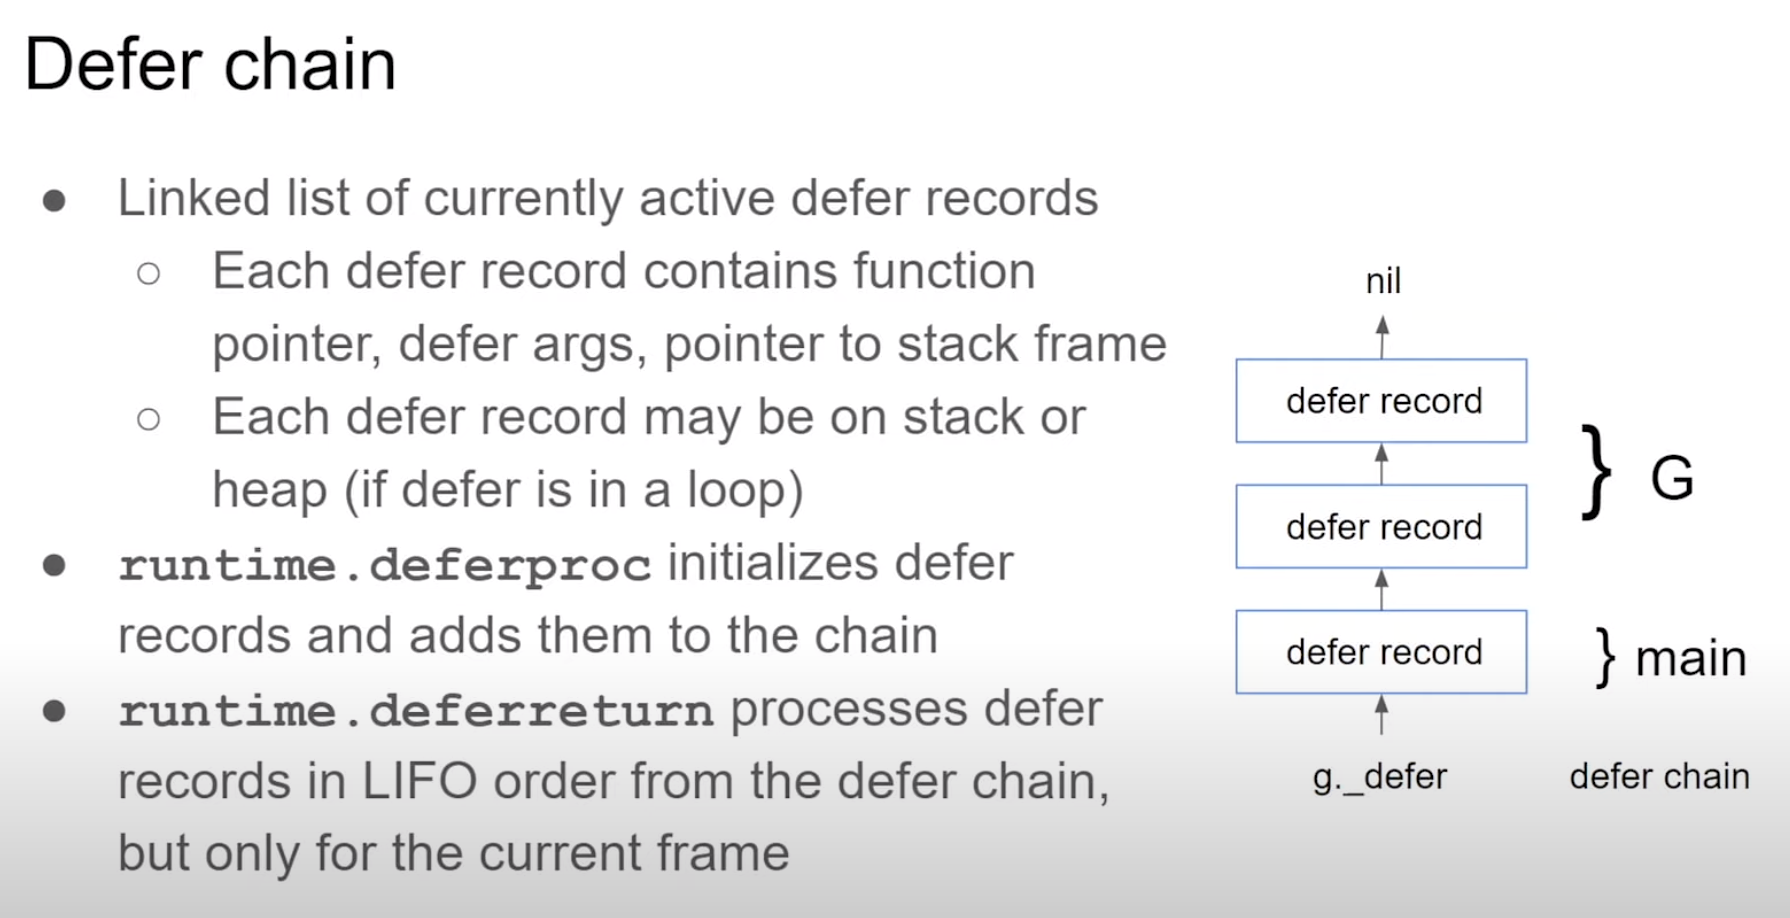Click the 'Linked list of currently active' line

(x=608, y=198)
